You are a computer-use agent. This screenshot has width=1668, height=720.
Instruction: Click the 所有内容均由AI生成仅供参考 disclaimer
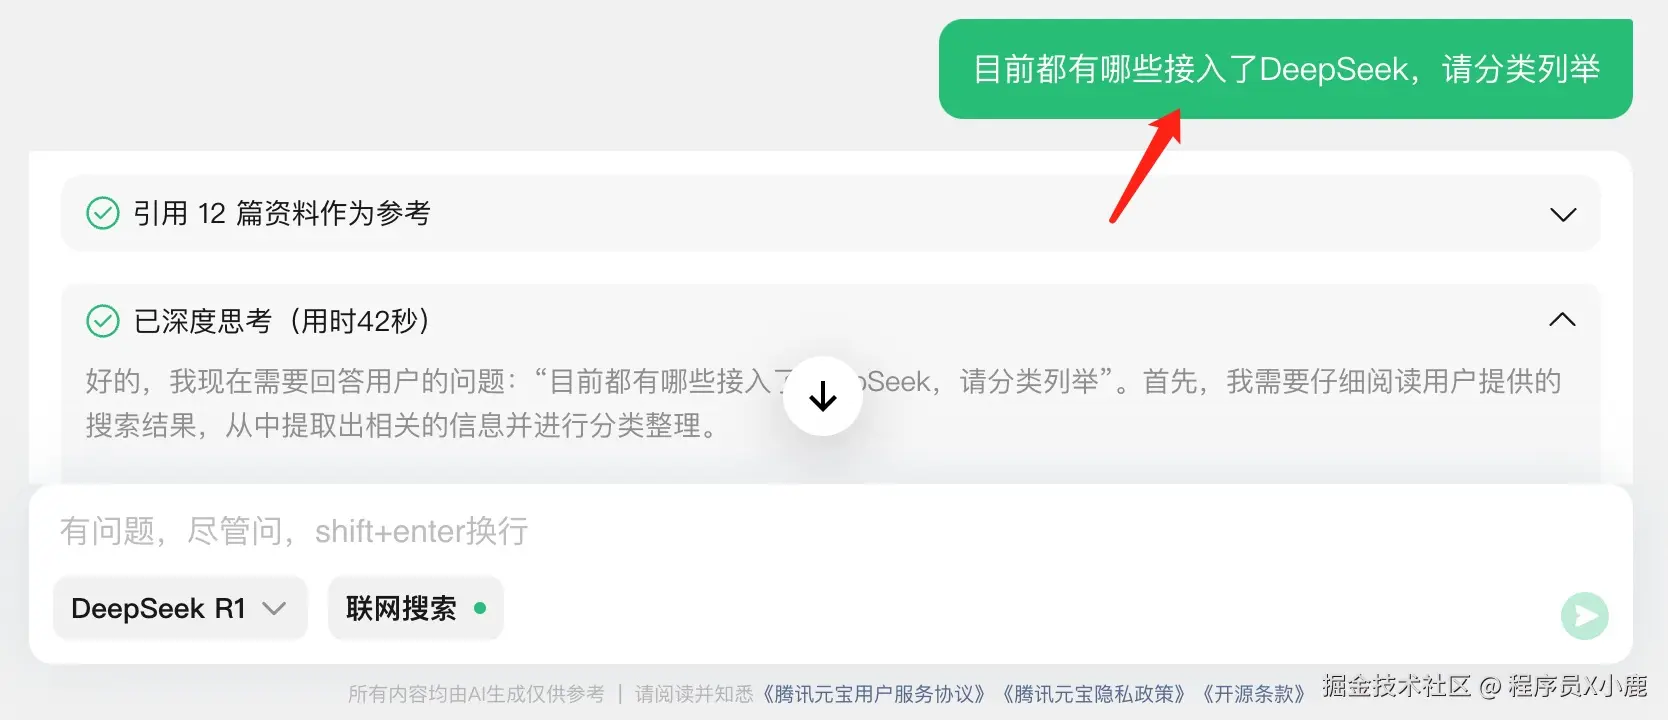pyautogui.click(x=476, y=694)
